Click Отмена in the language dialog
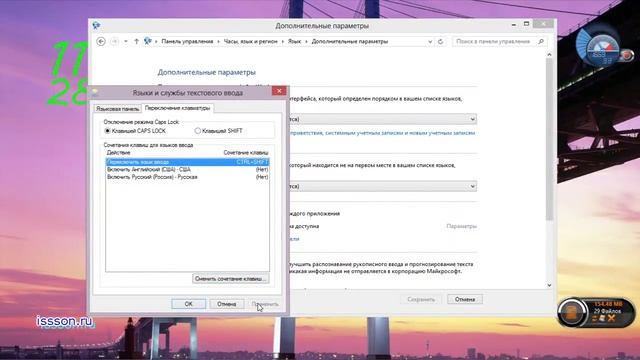640x360 pixels. tap(227, 304)
